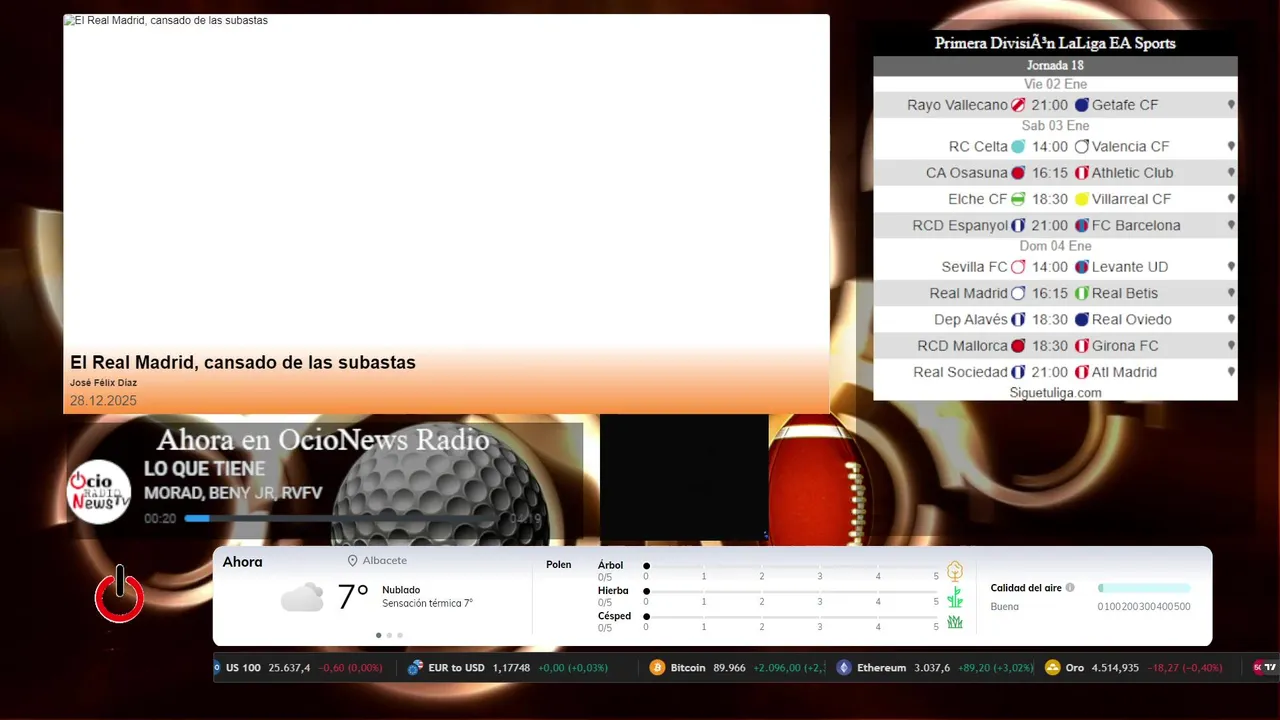The height and width of the screenshot is (720, 1280).
Task: Click the Bitcoin ticker label
Action: tap(688, 668)
